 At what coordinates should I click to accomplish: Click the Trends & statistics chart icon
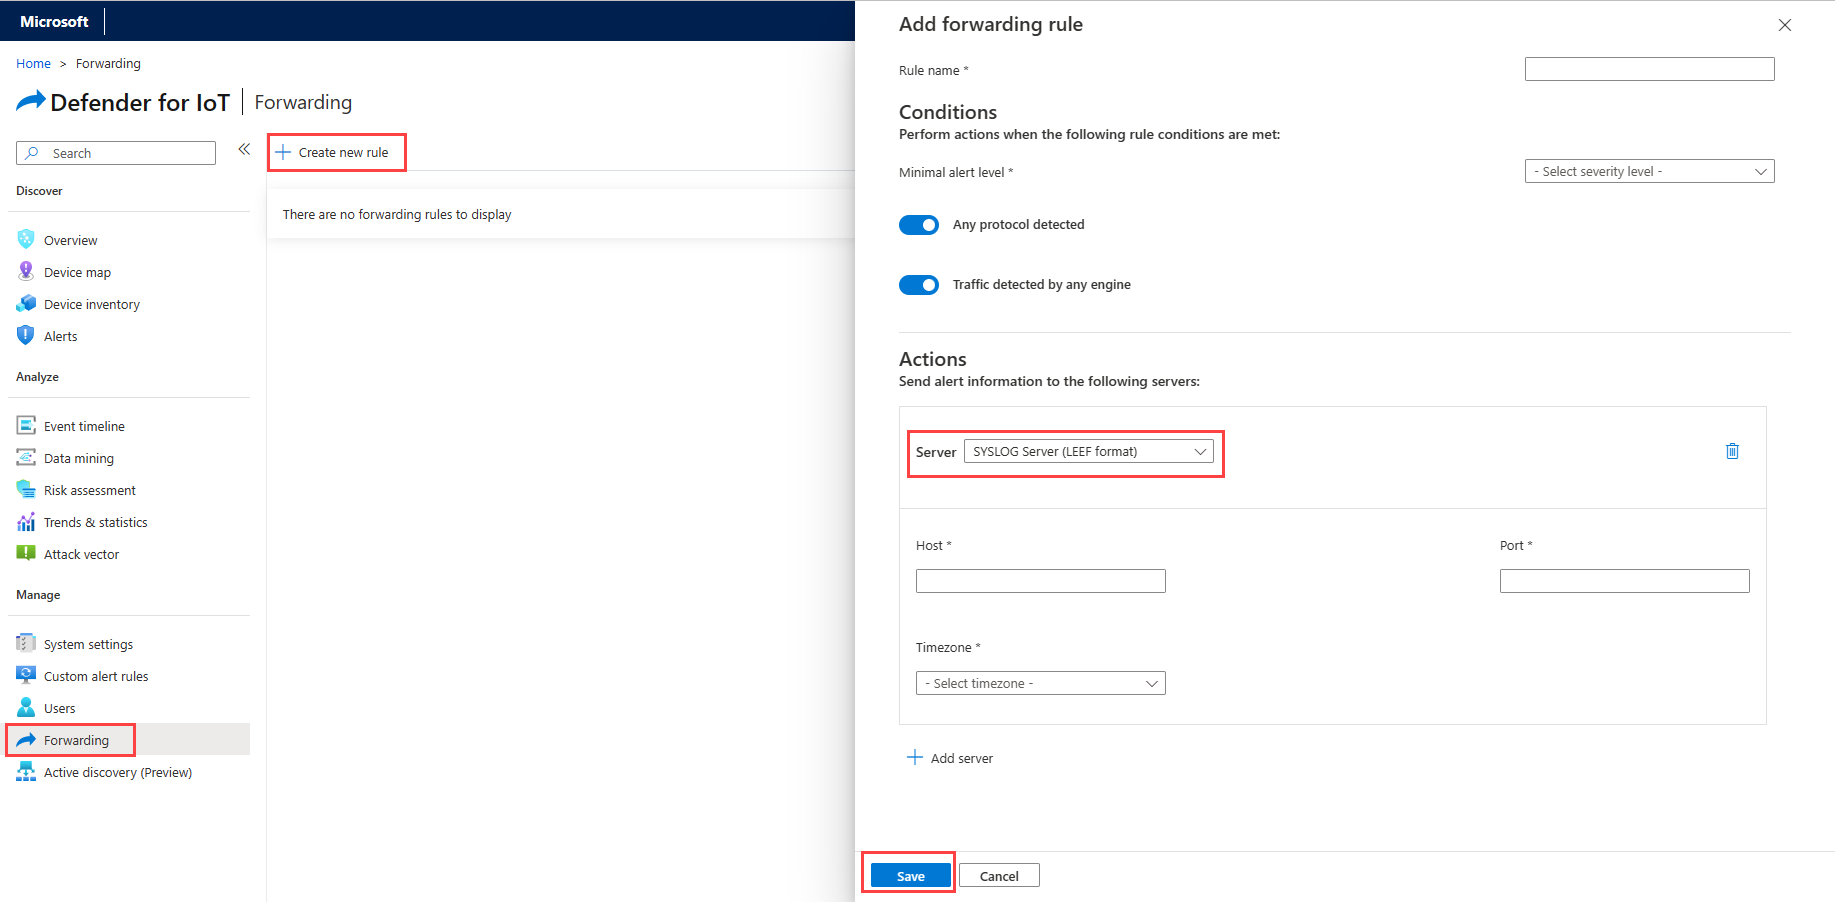(26, 522)
